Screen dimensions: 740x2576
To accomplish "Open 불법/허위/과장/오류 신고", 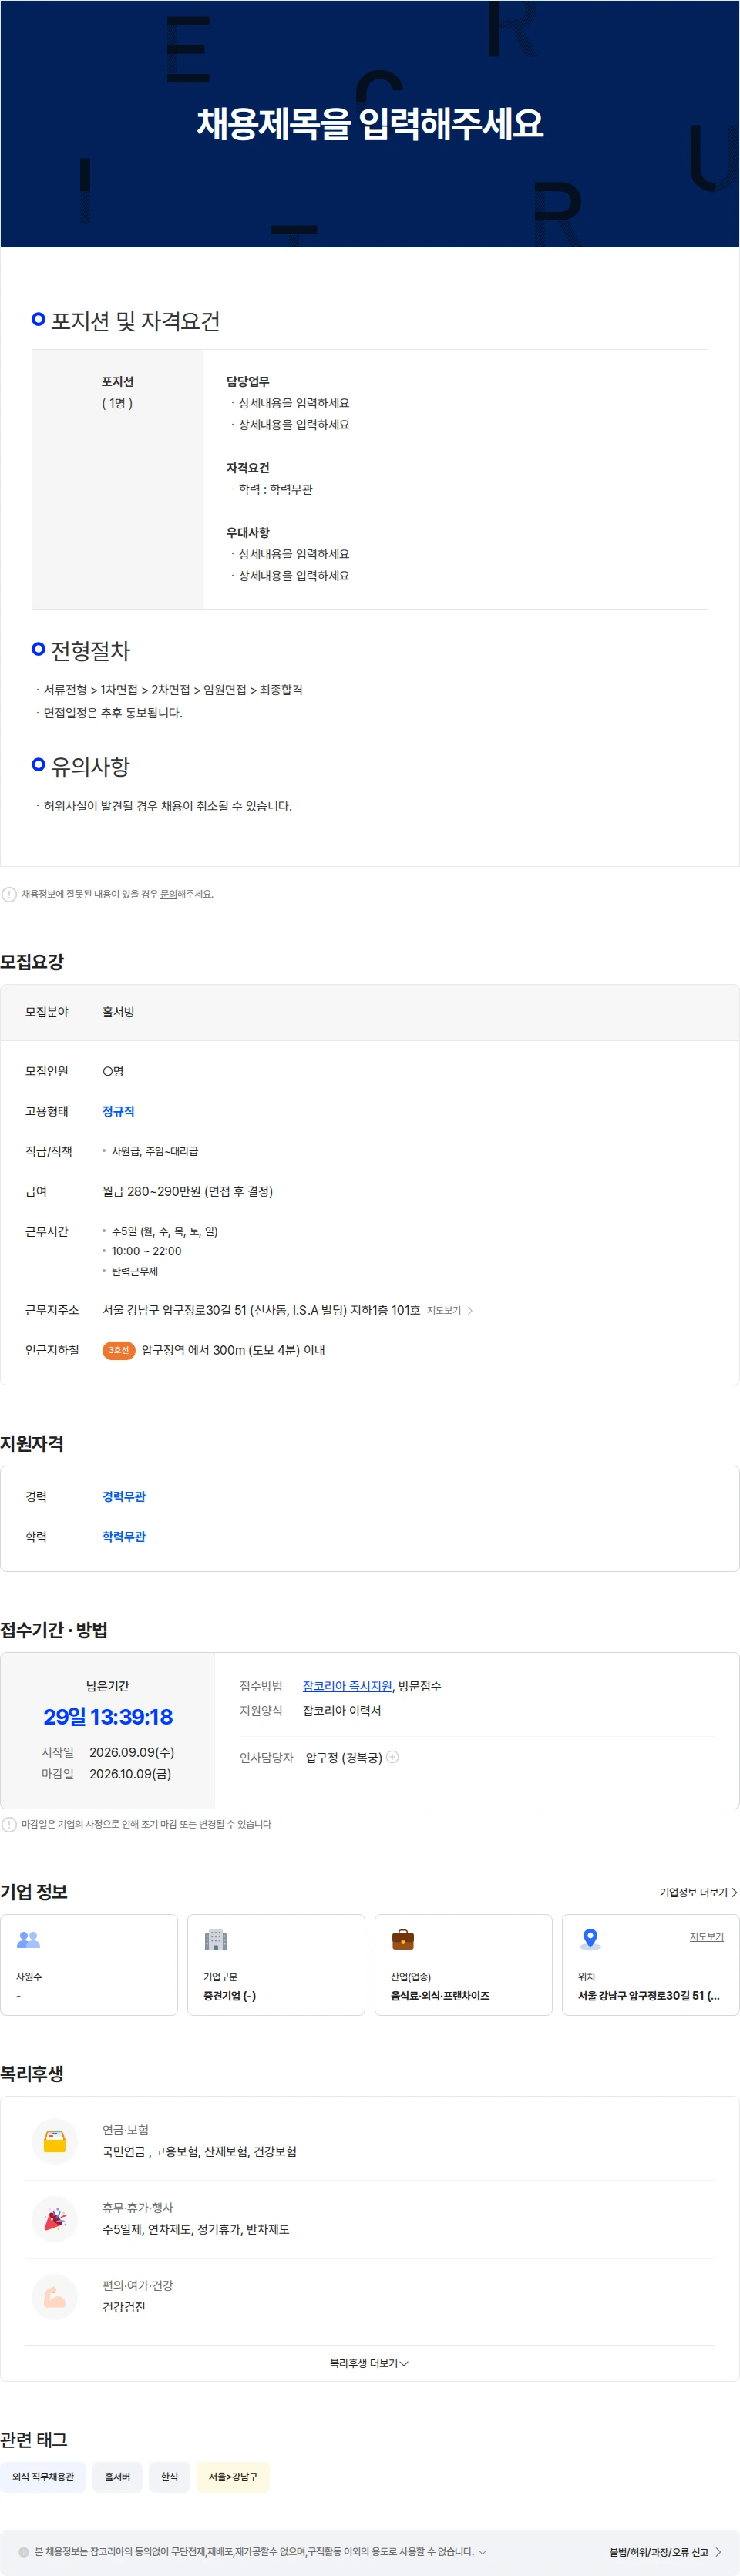I will pyautogui.click(x=665, y=2552).
